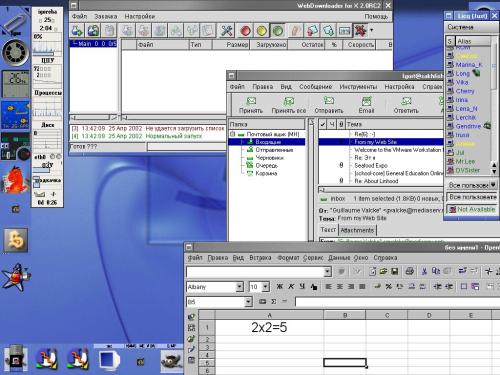The width and height of the screenshot is (500, 375).
Task: Click the Open file folder icon in OpenOffice
Action: pyautogui.click(x=383, y=271)
